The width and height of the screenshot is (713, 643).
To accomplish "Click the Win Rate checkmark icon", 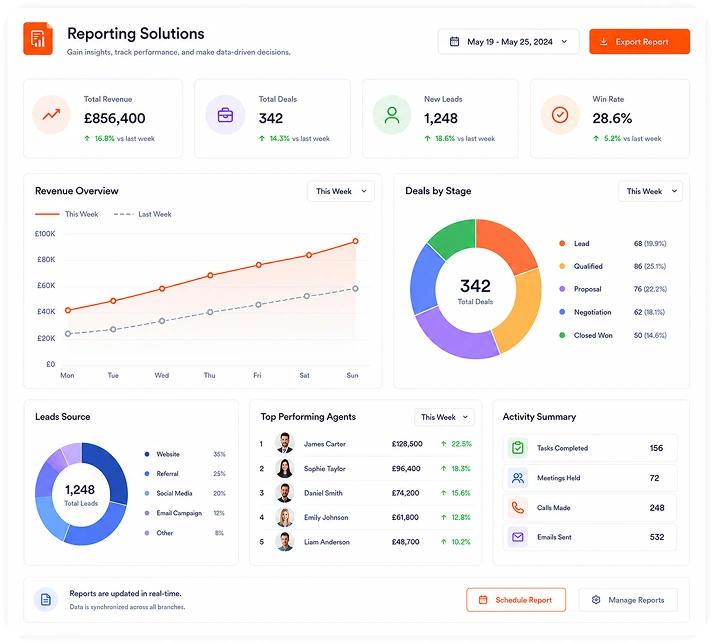I will point(560,115).
